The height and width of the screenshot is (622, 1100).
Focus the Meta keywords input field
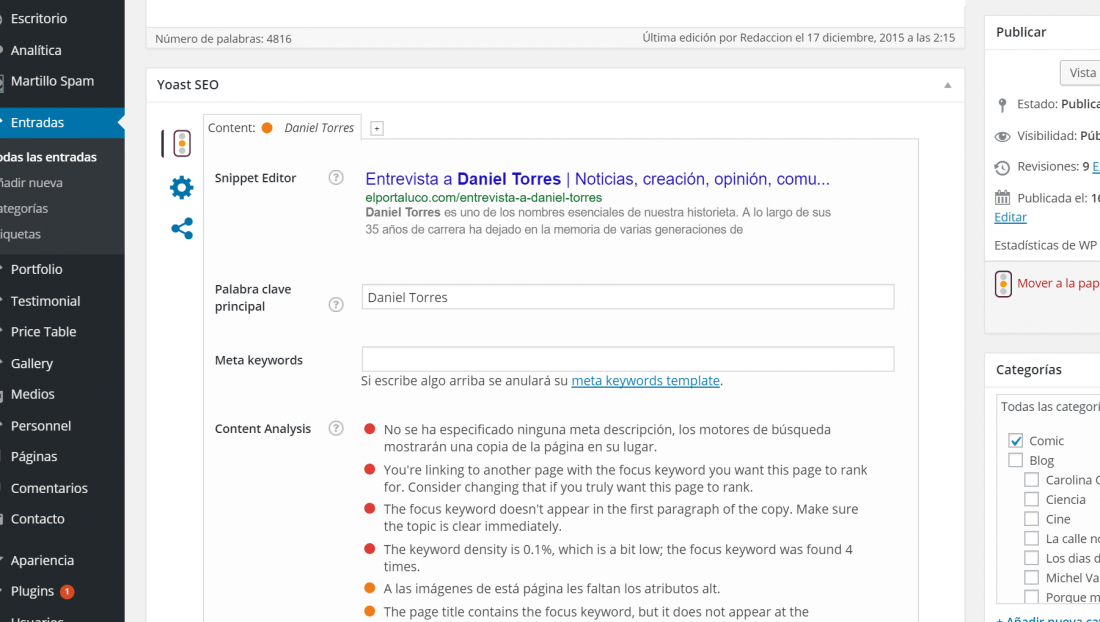[628, 359]
